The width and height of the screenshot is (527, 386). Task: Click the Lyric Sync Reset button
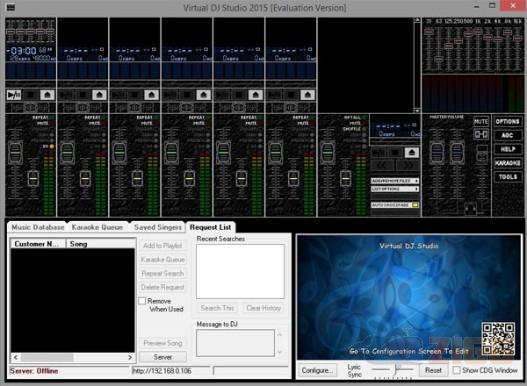433,370
